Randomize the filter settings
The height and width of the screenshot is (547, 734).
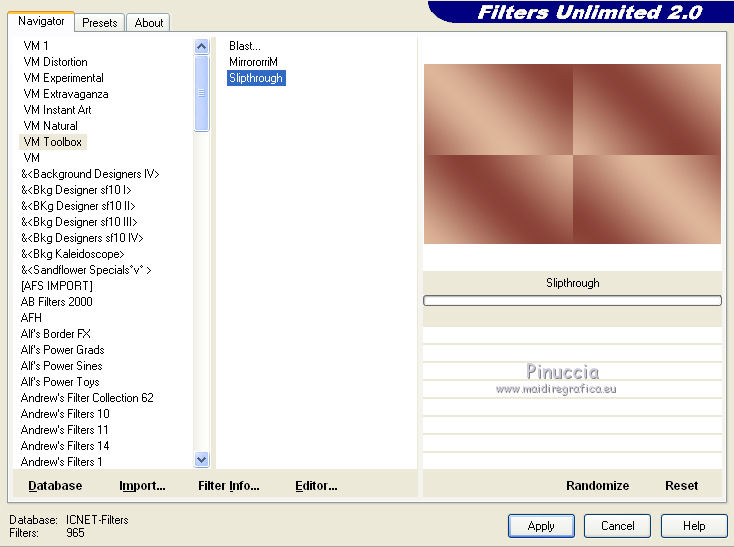[x=597, y=486]
